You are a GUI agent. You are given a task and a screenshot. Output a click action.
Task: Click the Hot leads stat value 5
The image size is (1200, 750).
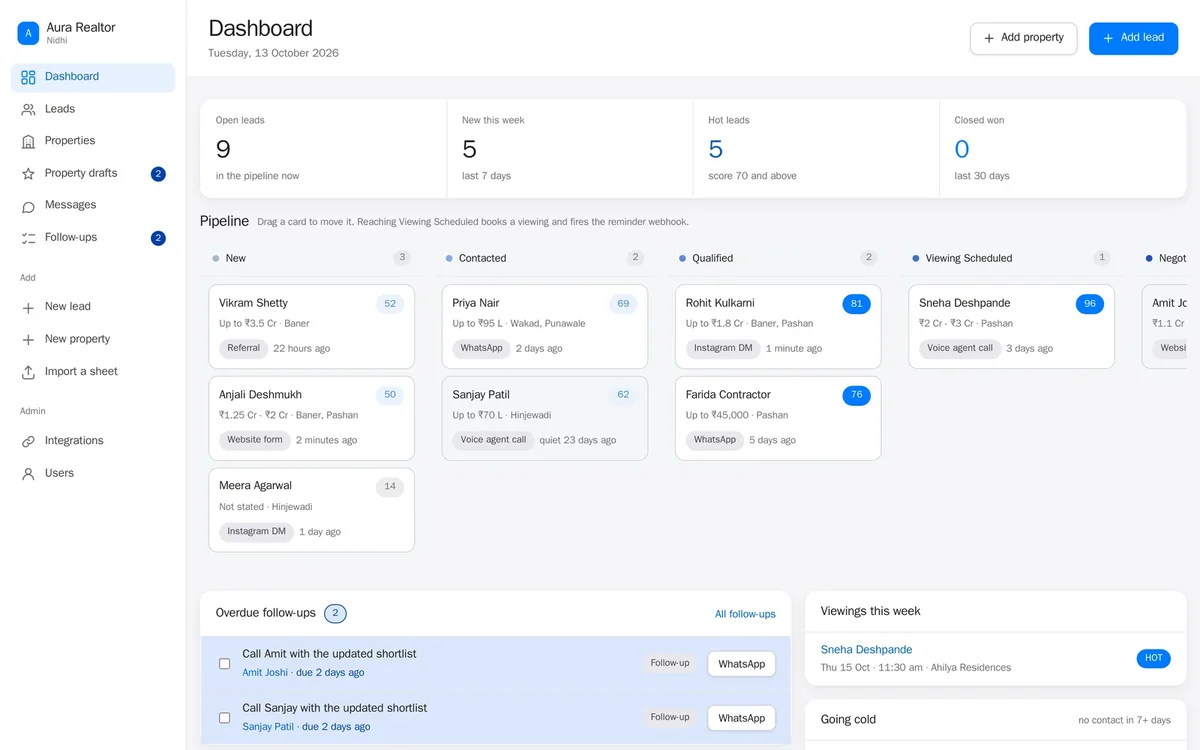point(716,150)
